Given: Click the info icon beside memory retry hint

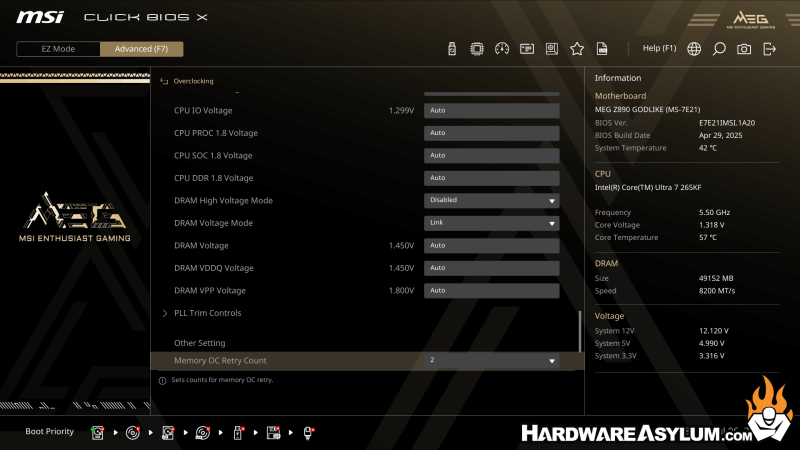Looking at the screenshot, I should click(162, 381).
